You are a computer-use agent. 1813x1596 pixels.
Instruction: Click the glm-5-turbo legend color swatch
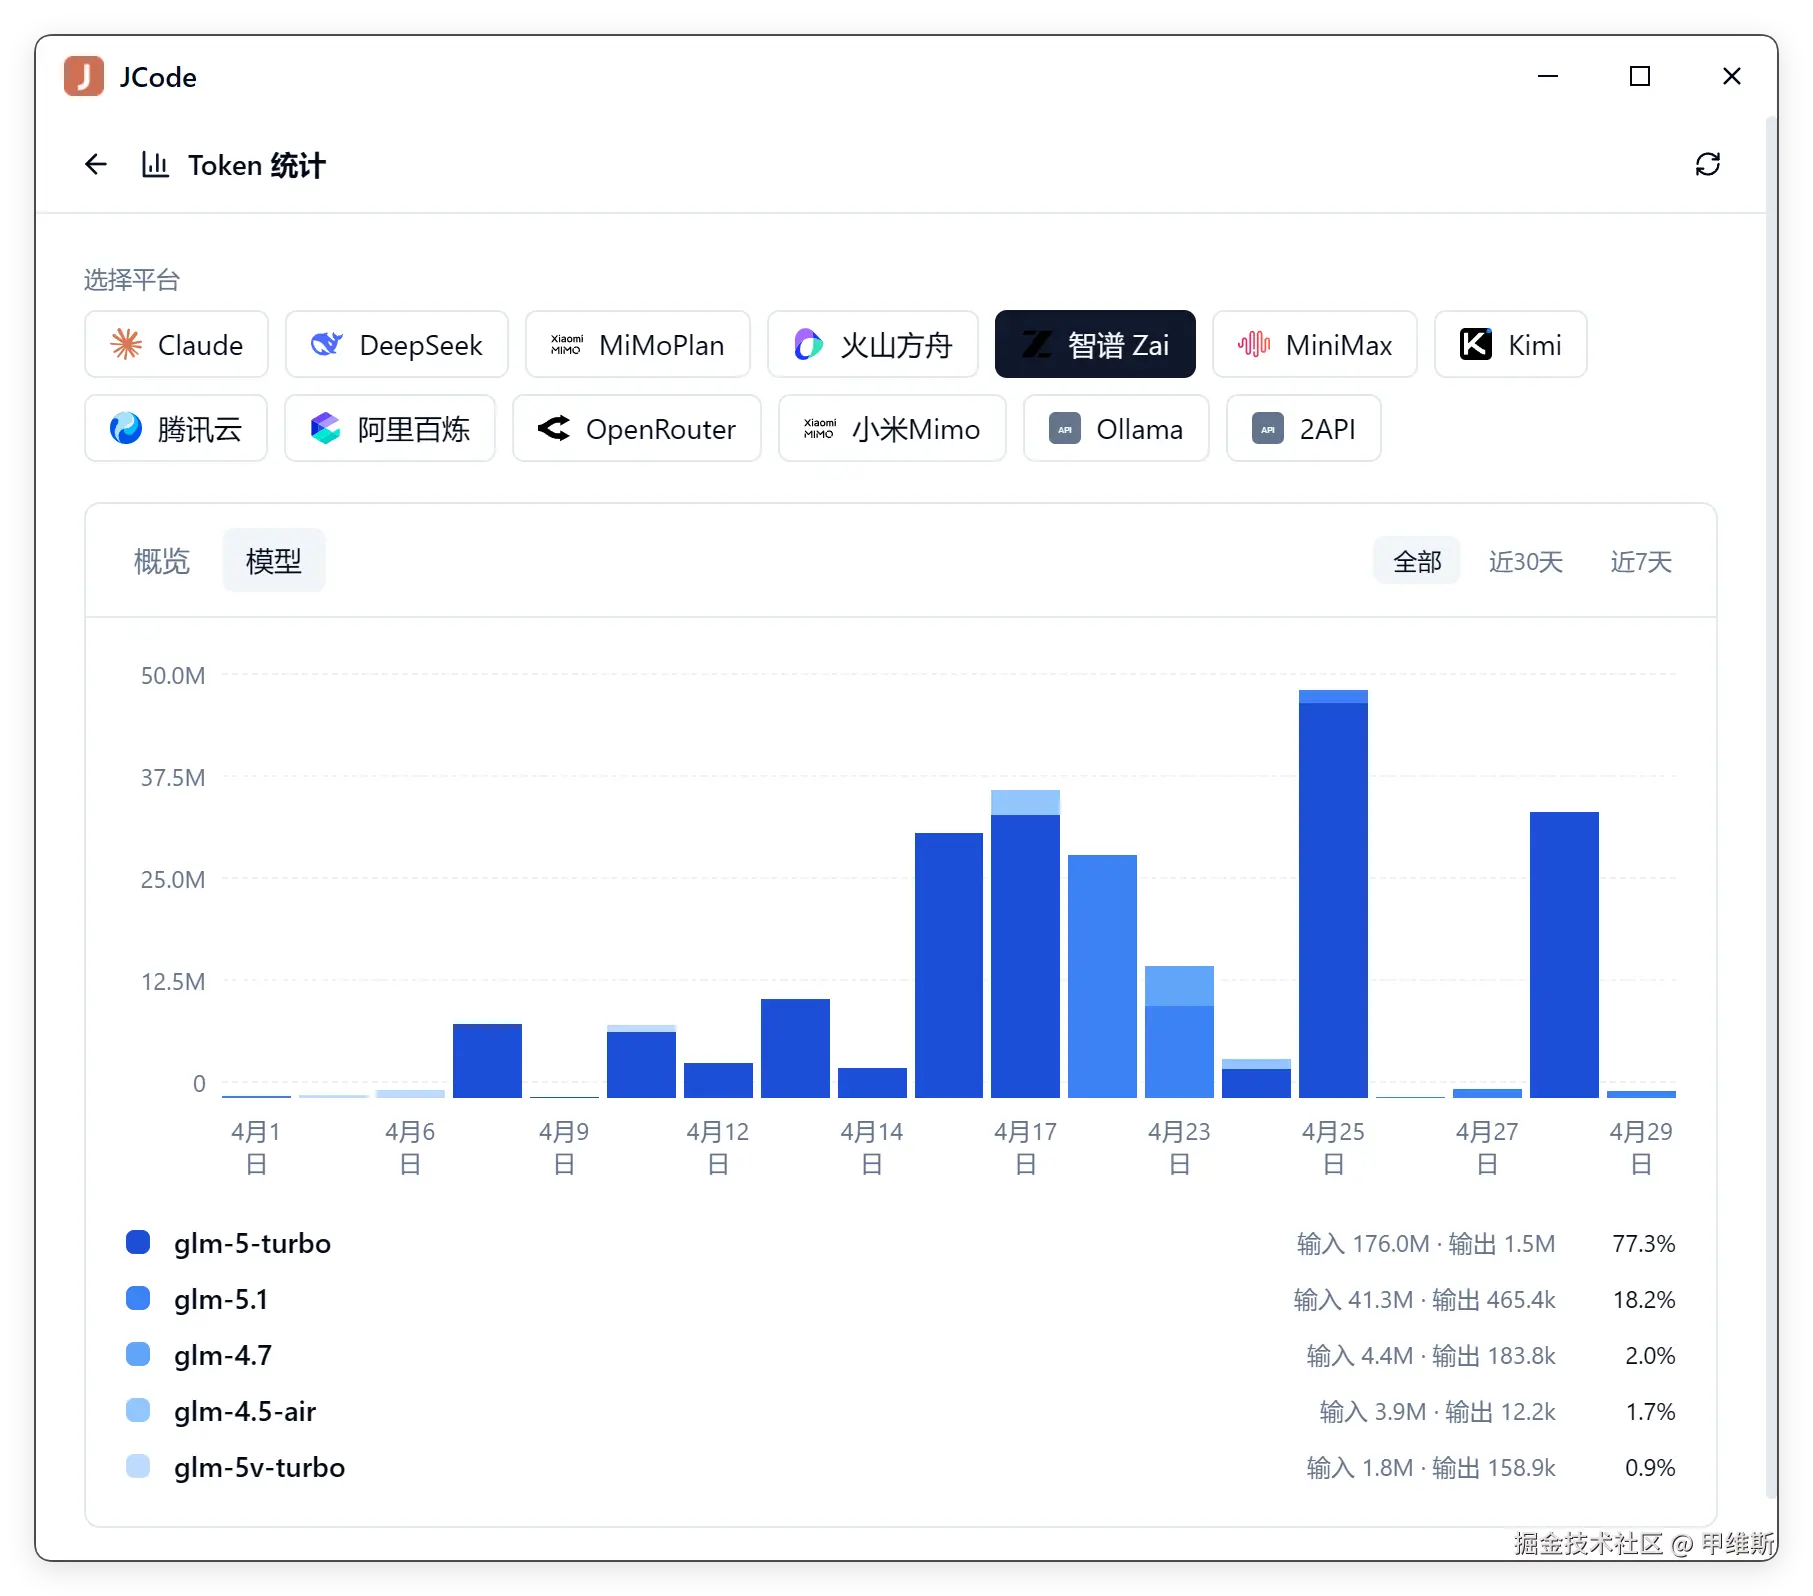[138, 1243]
